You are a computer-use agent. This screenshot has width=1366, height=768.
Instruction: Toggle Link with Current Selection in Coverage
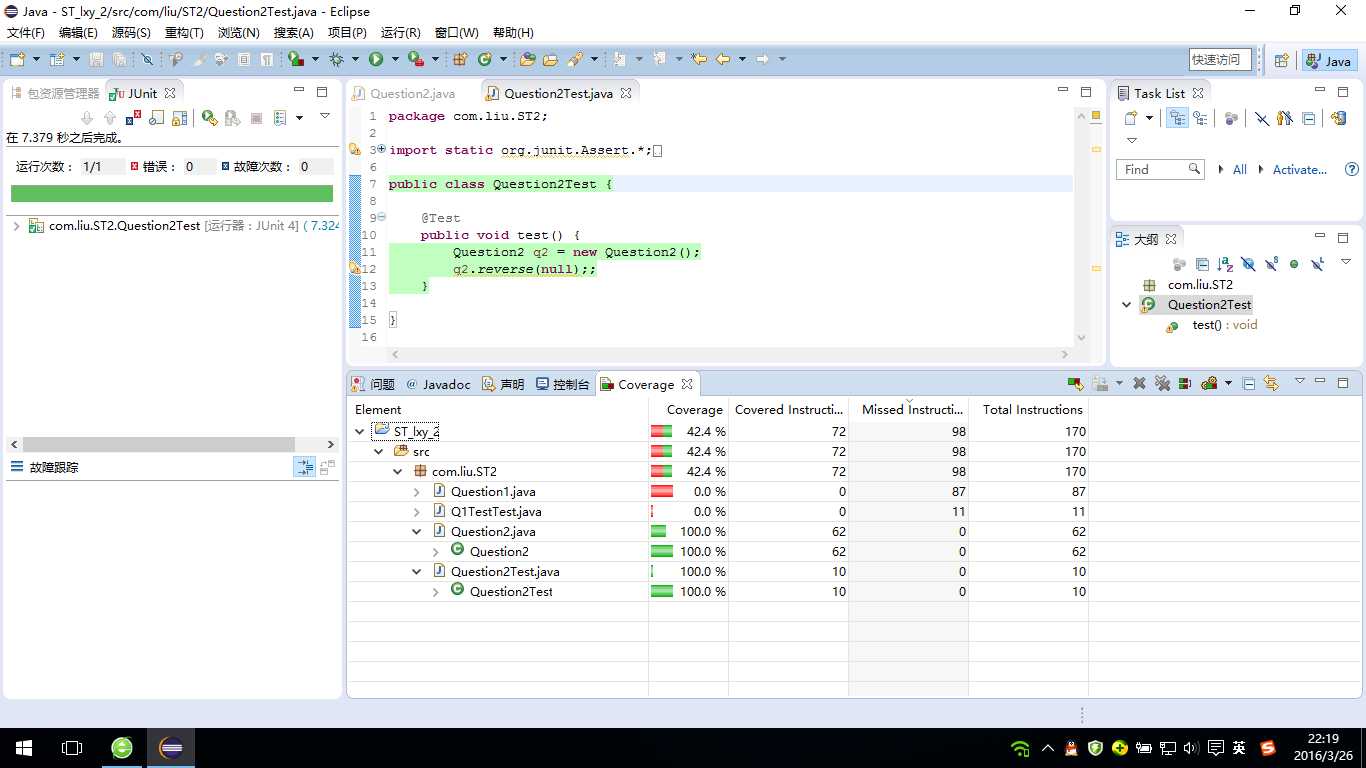1271,383
